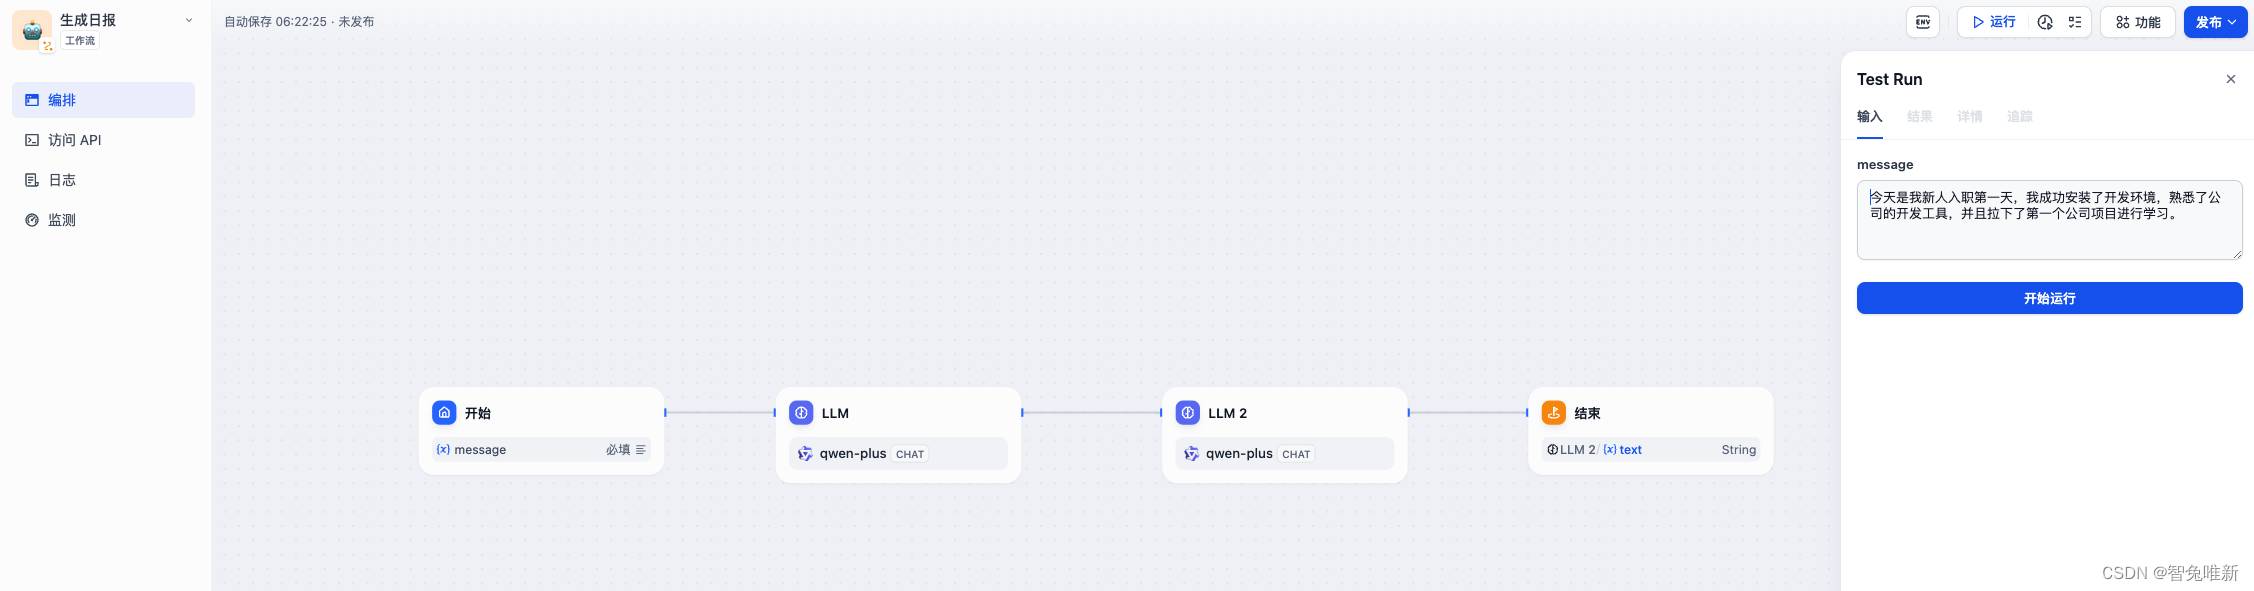Screen dimensions: 2254x591
Task: Open the checklist icon beside run history
Action: 2075,22
